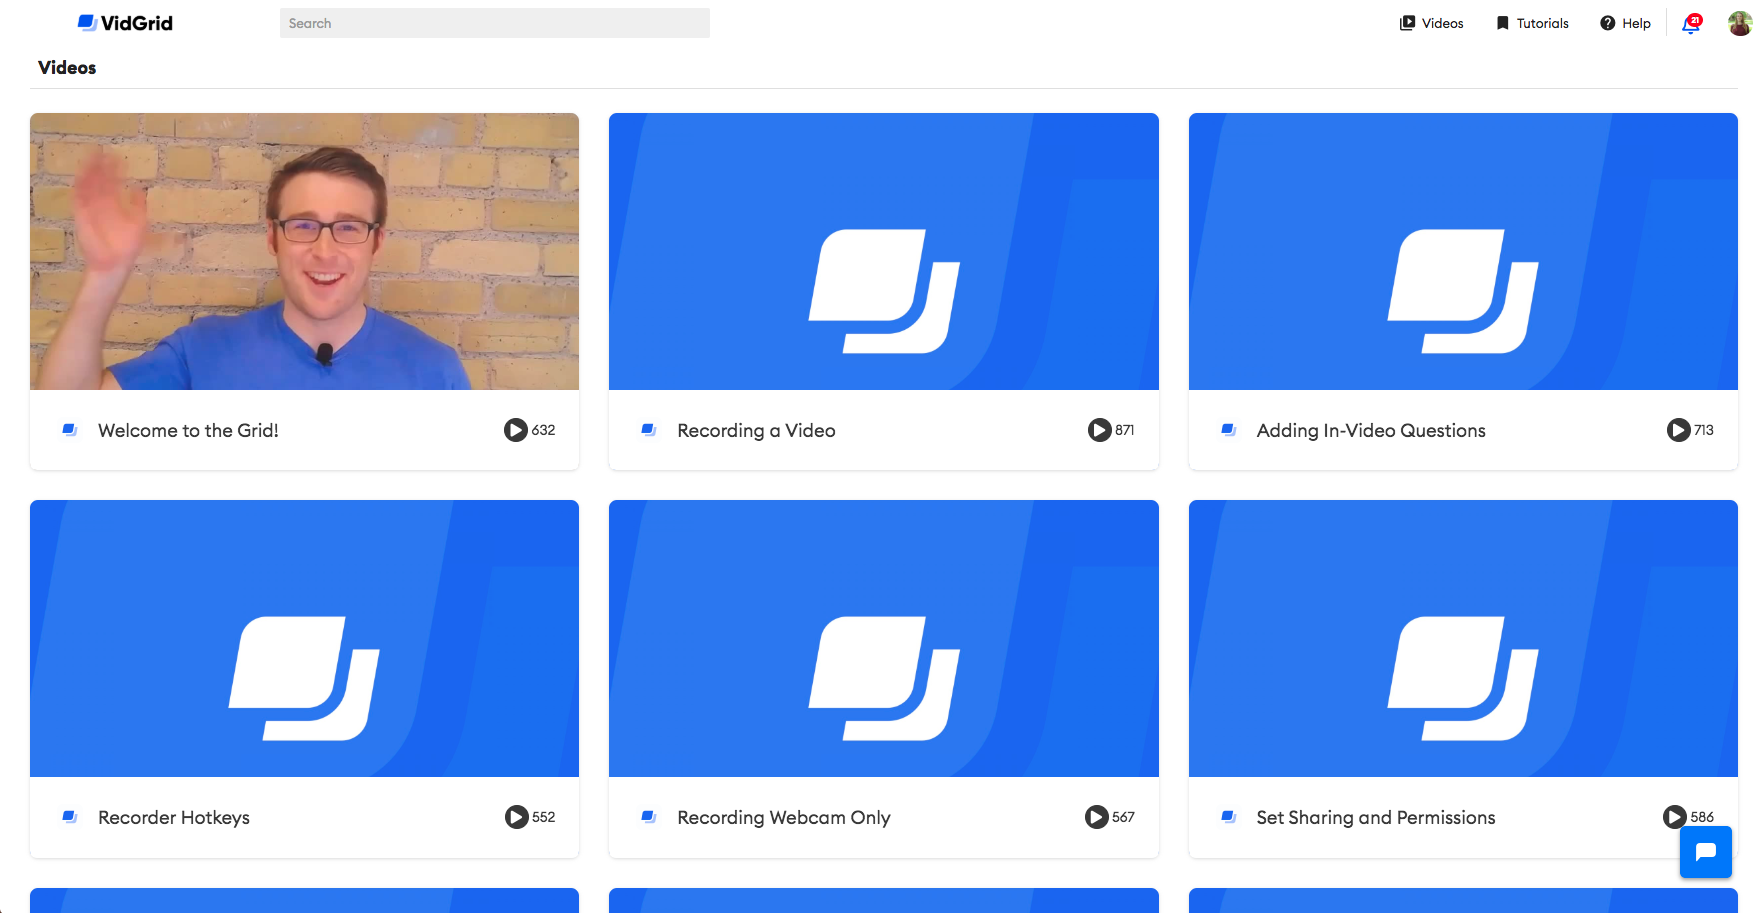Screen dimensions: 1762x913
Task: Open Set Sharing and Permissions thumbnail
Action: pyautogui.click(x=1463, y=638)
